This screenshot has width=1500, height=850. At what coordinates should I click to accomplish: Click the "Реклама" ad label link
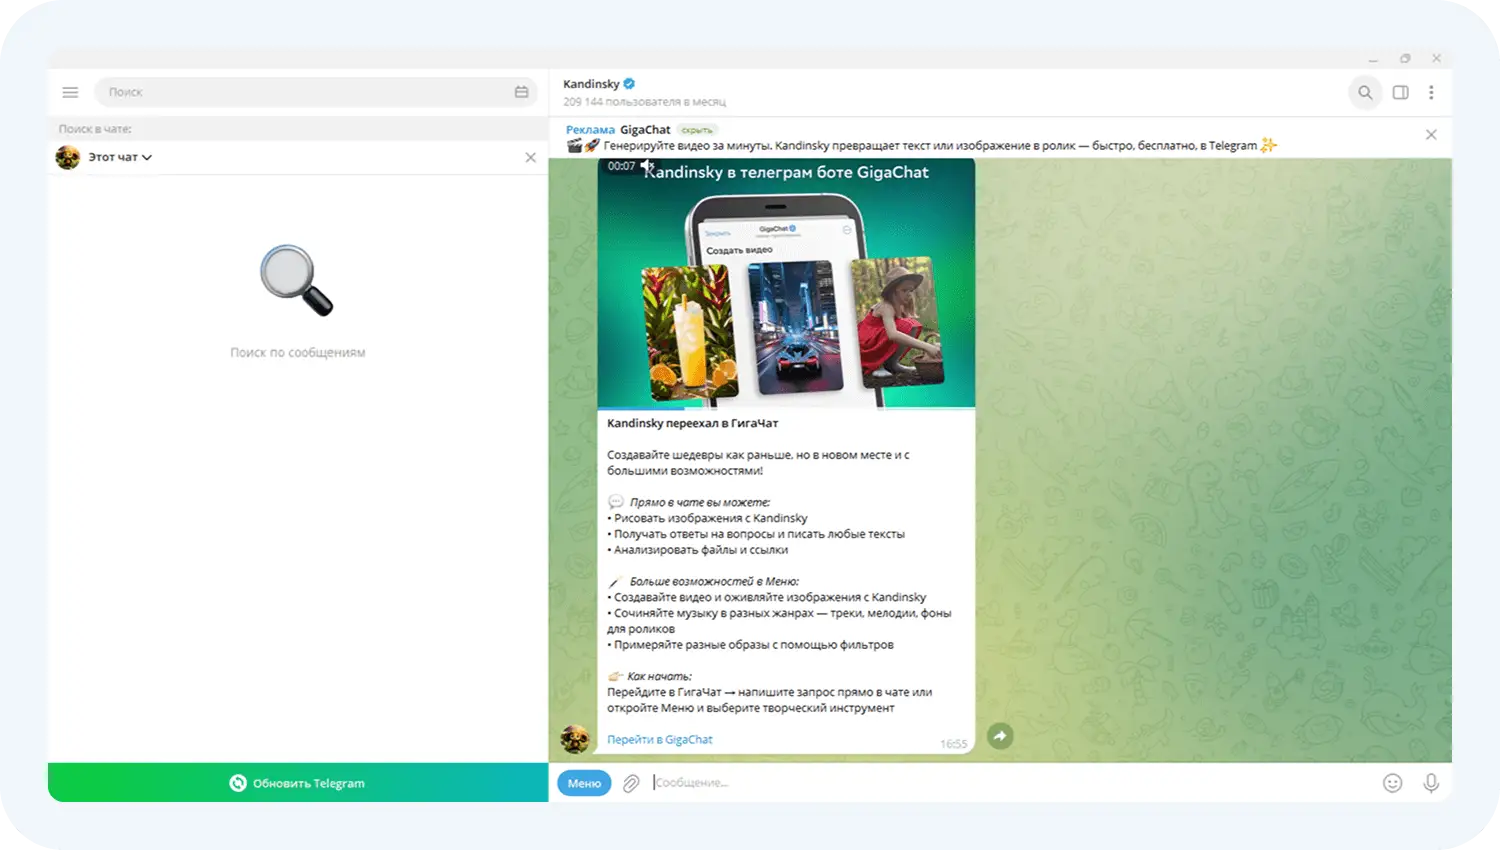tap(590, 130)
